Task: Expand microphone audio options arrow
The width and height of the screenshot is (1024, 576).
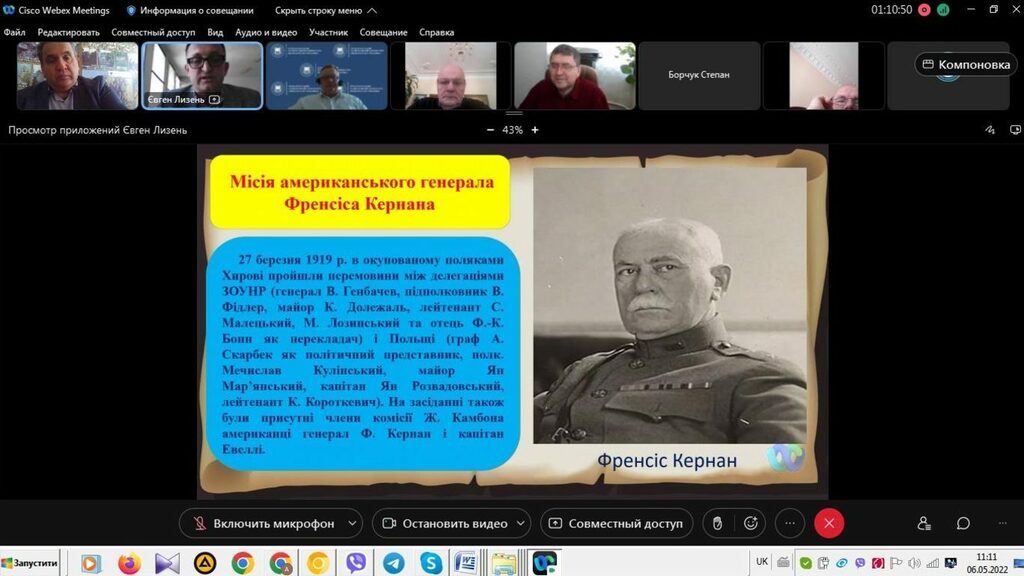Action: tap(352, 523)
